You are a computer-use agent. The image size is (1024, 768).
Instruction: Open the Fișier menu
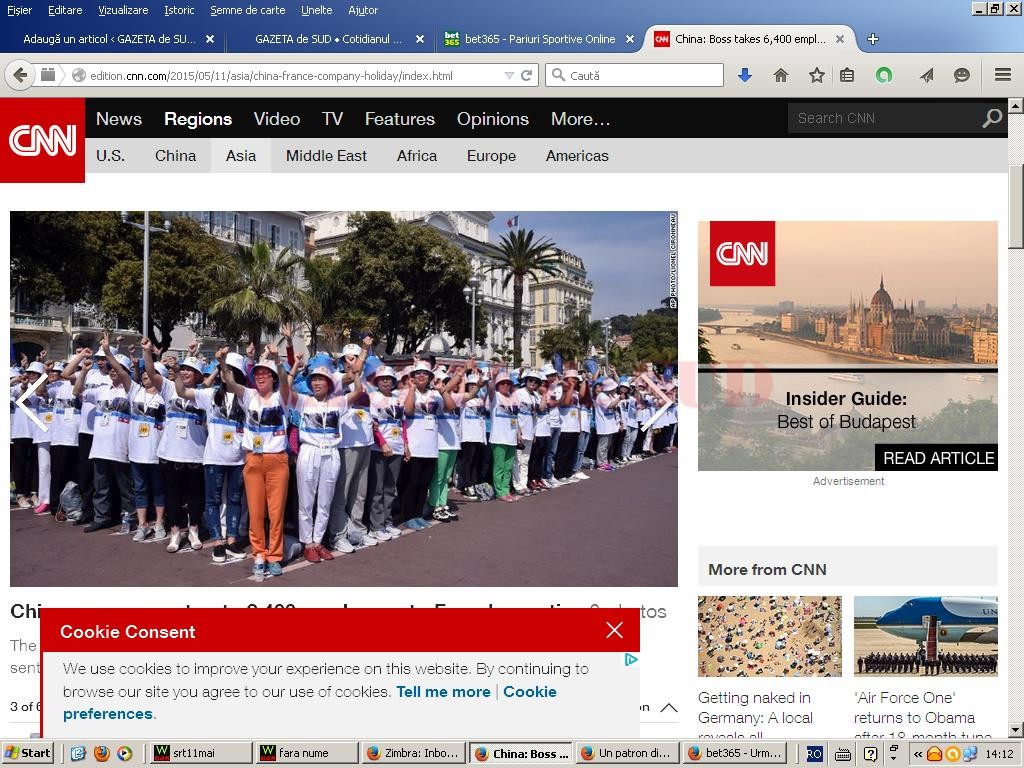click(20, 10)
